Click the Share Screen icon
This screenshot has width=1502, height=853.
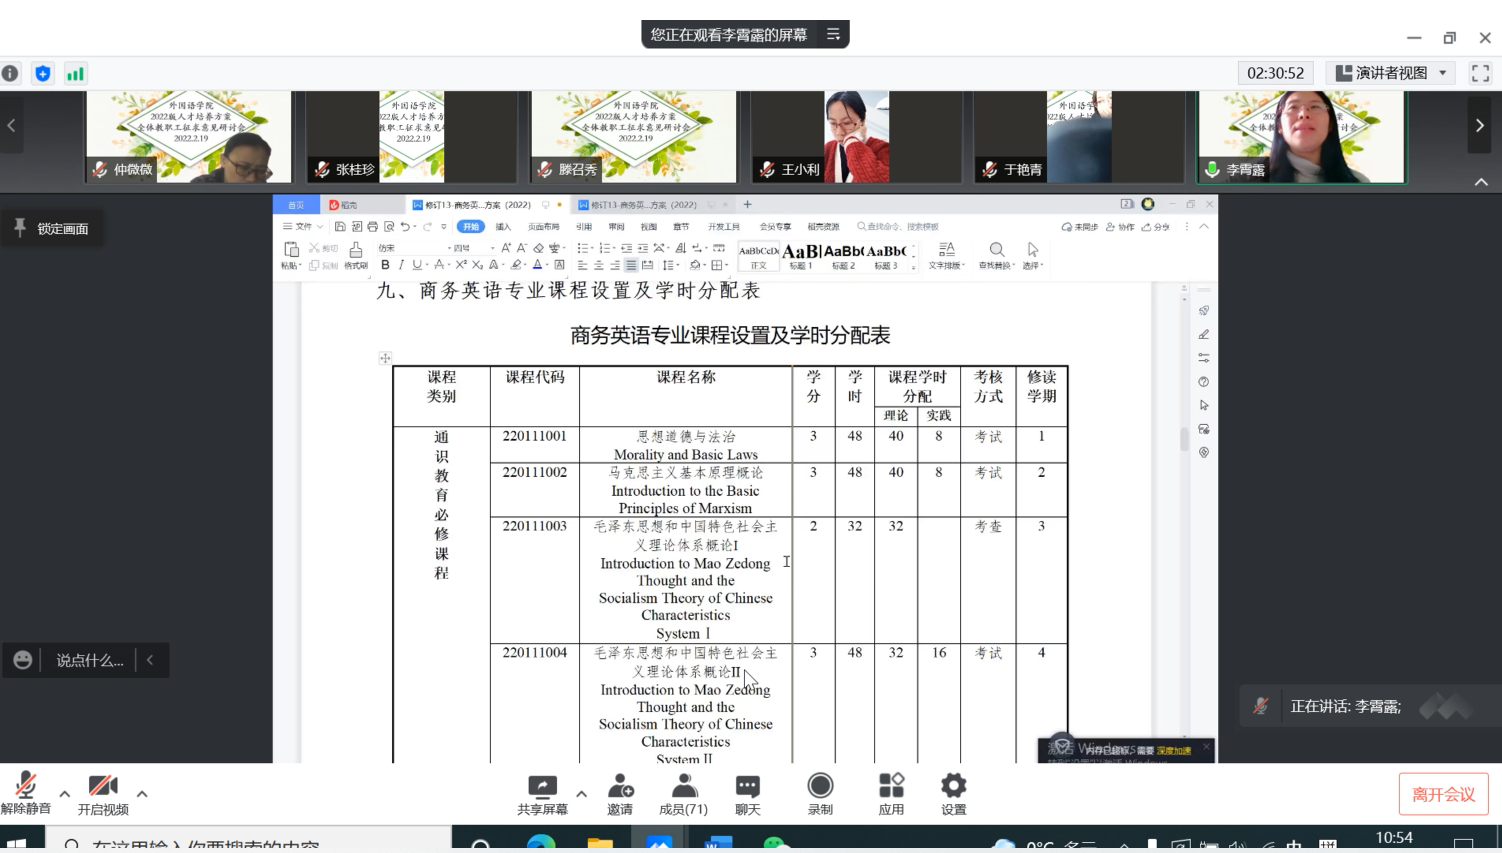(542, 786)
